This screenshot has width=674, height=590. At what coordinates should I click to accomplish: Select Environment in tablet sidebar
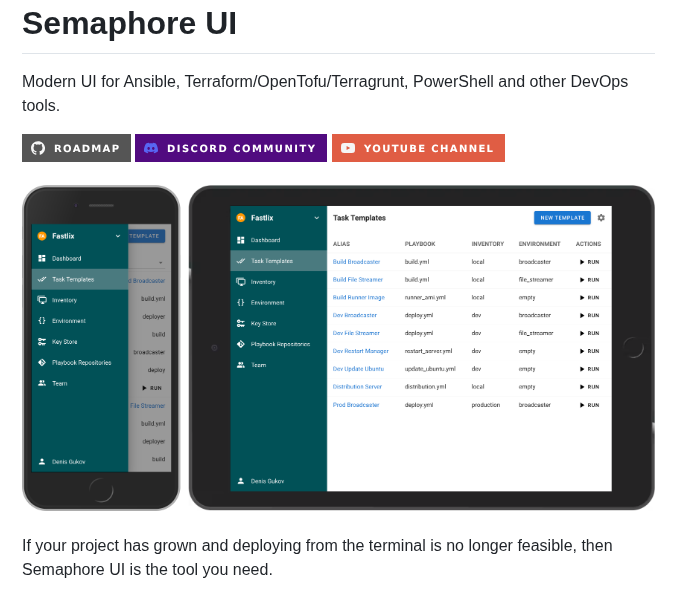tap(279, 303)
